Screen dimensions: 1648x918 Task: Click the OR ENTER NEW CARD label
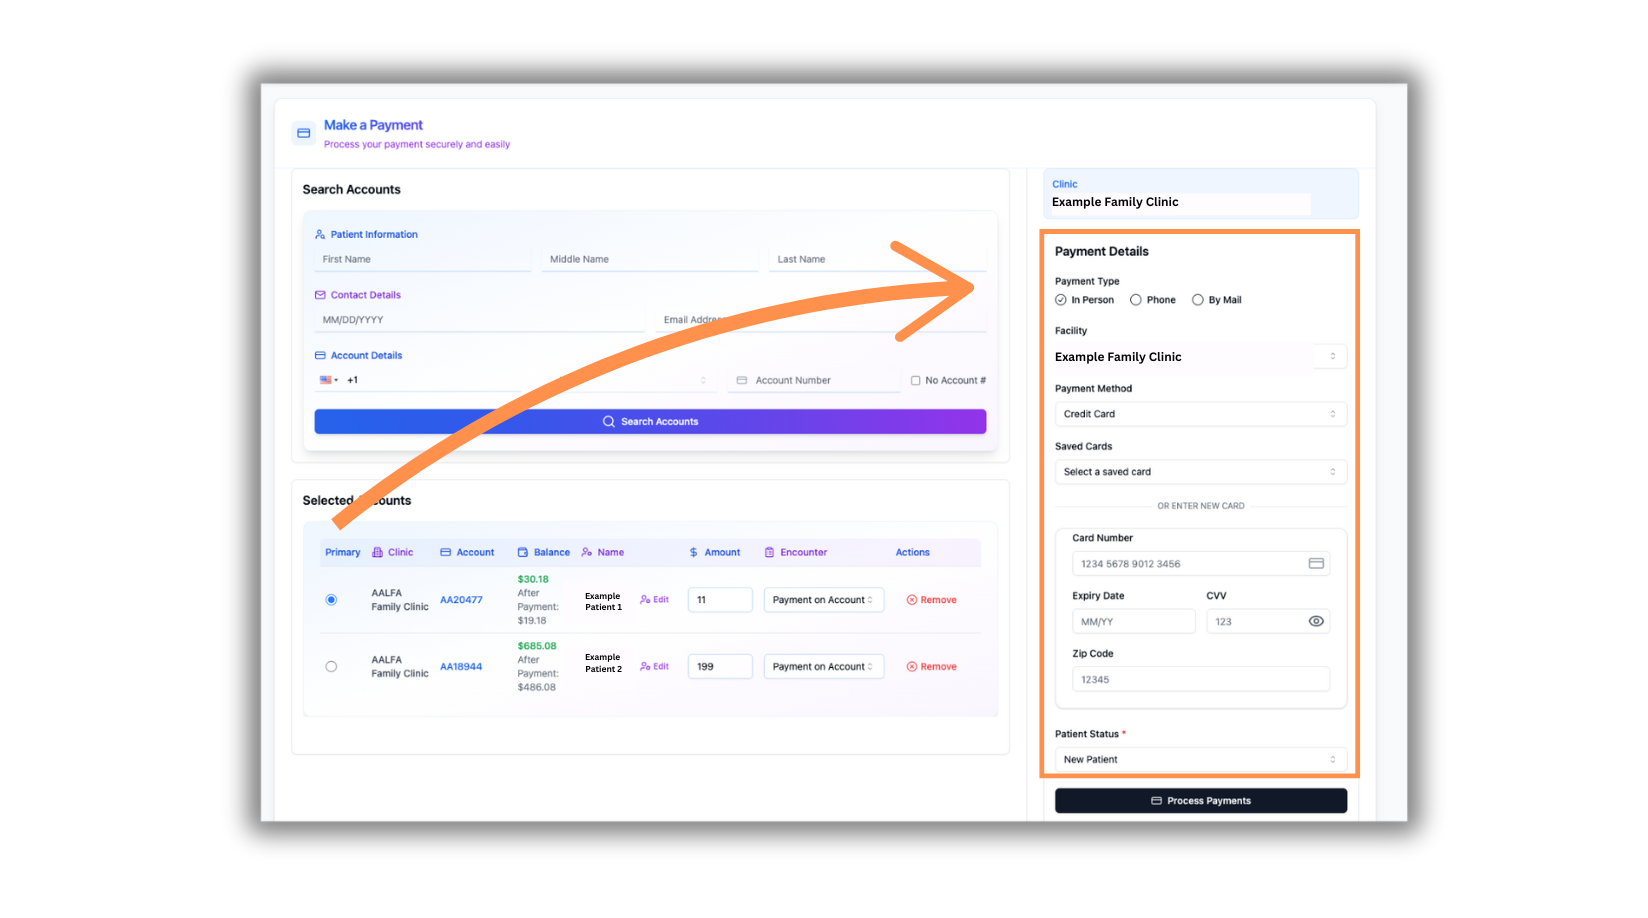(1201, 506)
